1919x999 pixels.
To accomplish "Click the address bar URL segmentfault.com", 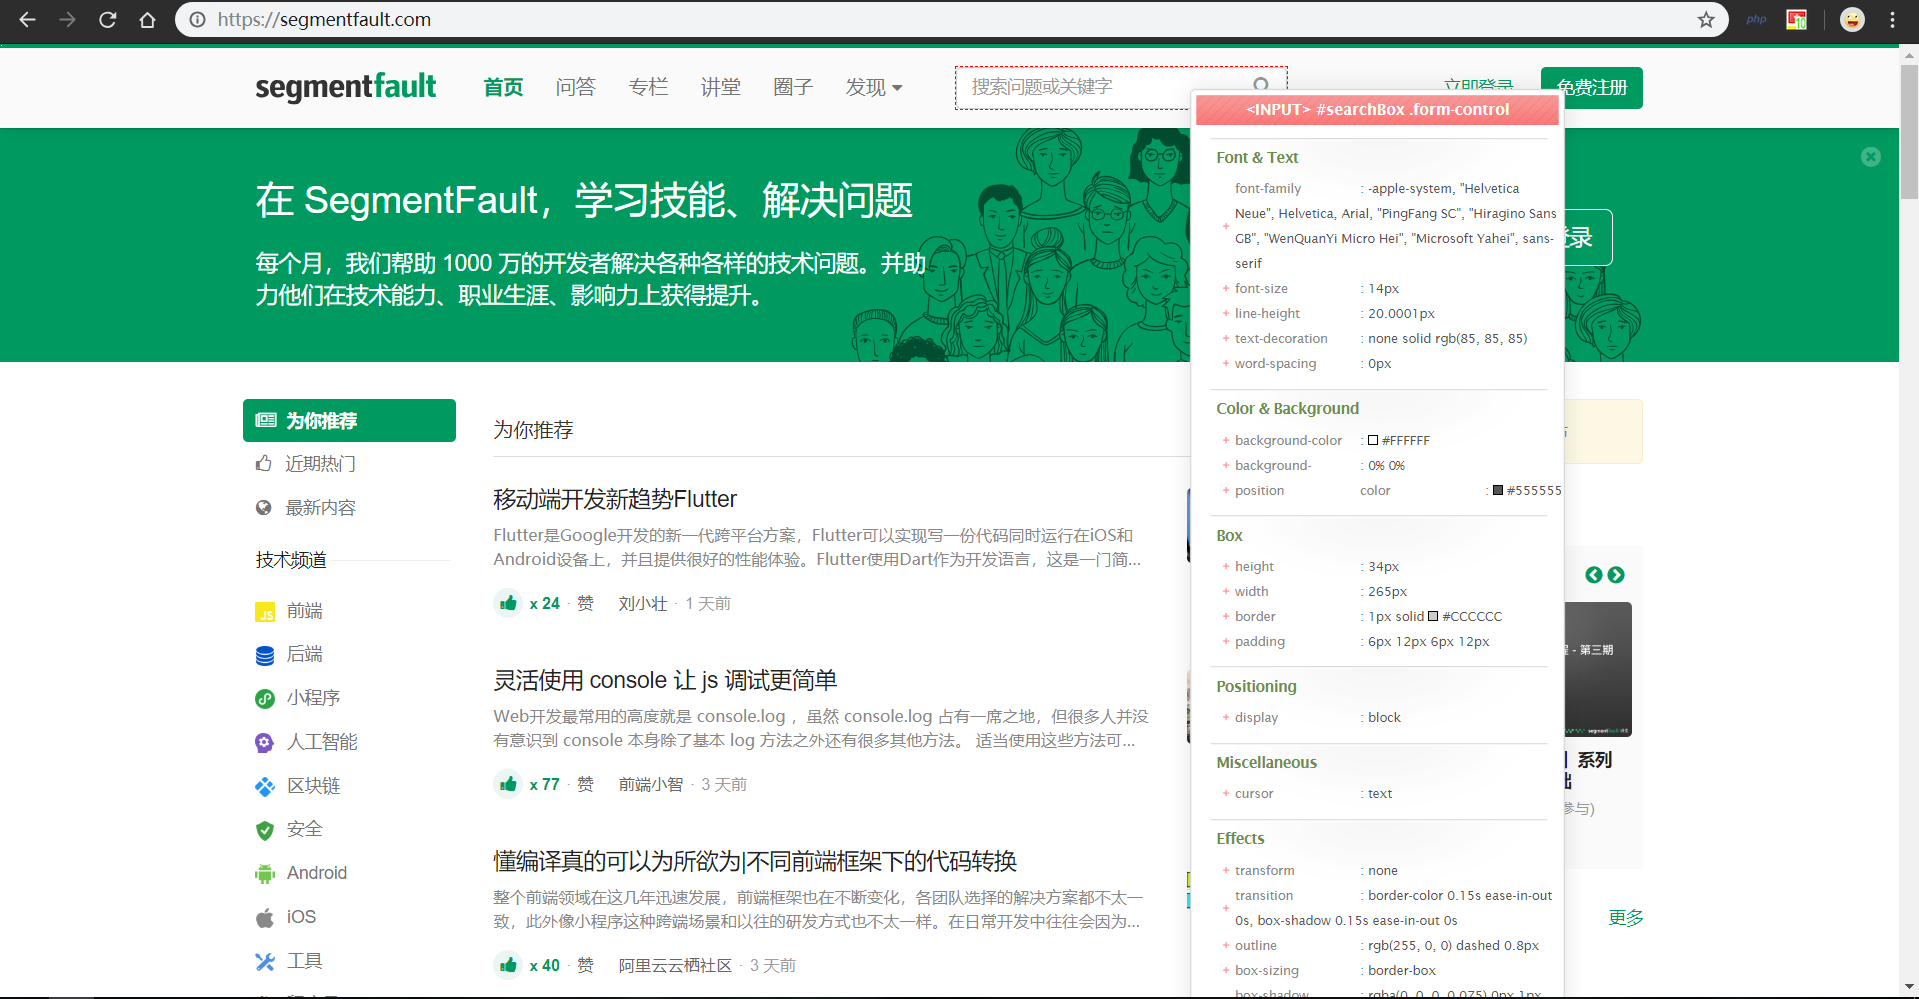I will (x=324, y=20).
